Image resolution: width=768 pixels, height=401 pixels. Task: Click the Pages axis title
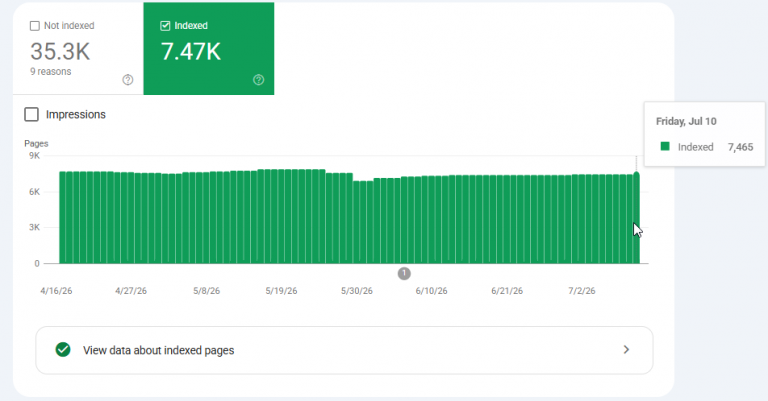click(x=36, y=143)
